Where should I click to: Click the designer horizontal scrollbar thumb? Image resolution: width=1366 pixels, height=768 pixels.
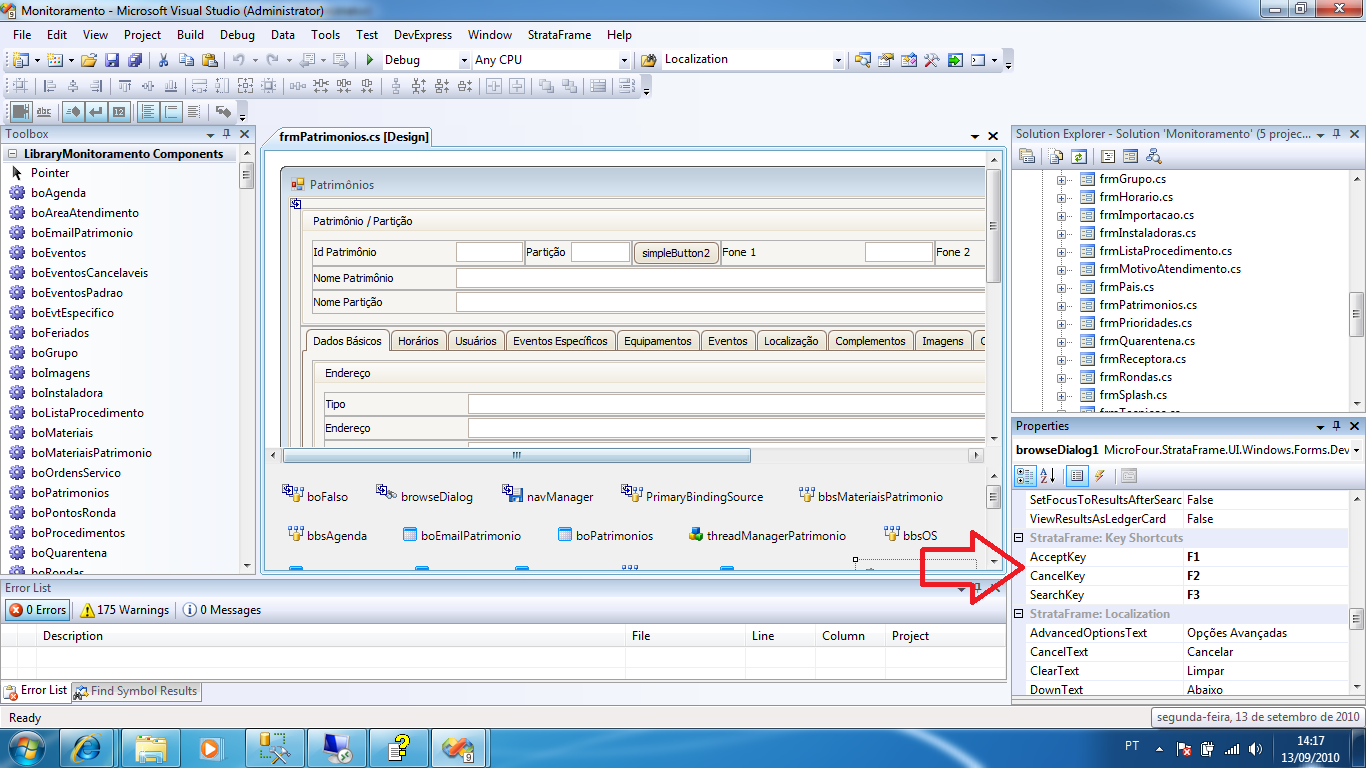pyautogui.click(x=516, y=456)
